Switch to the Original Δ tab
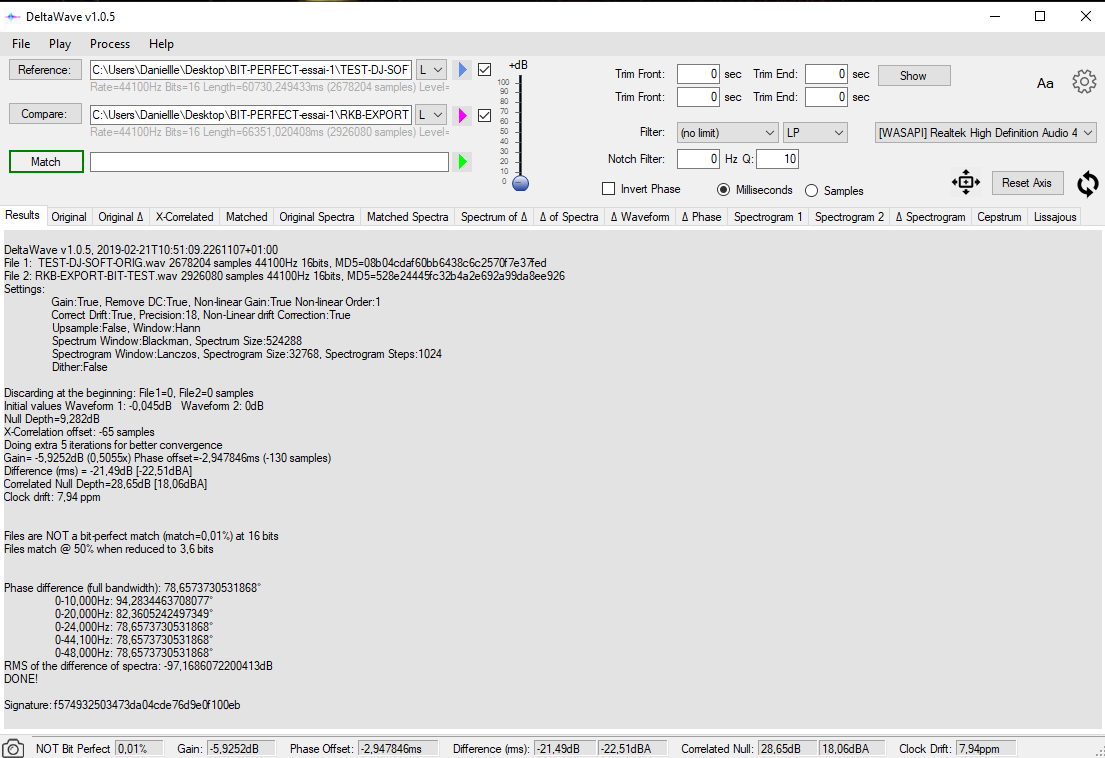 (121, 217)
